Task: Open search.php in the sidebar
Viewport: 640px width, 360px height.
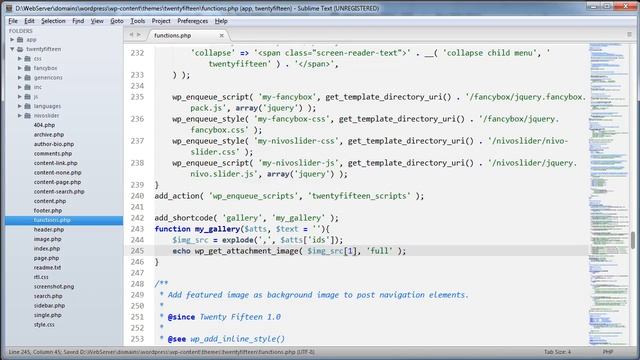Action: 48,296
